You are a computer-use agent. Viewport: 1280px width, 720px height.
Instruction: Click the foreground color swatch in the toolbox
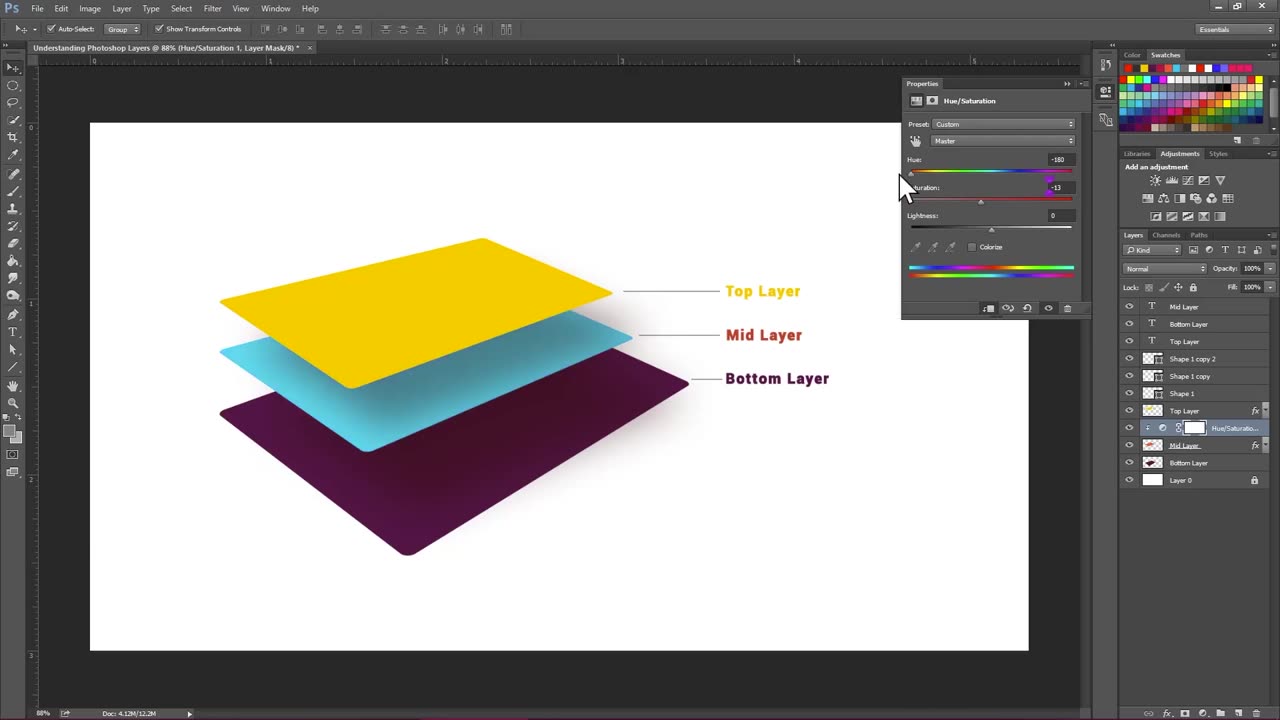9,431
